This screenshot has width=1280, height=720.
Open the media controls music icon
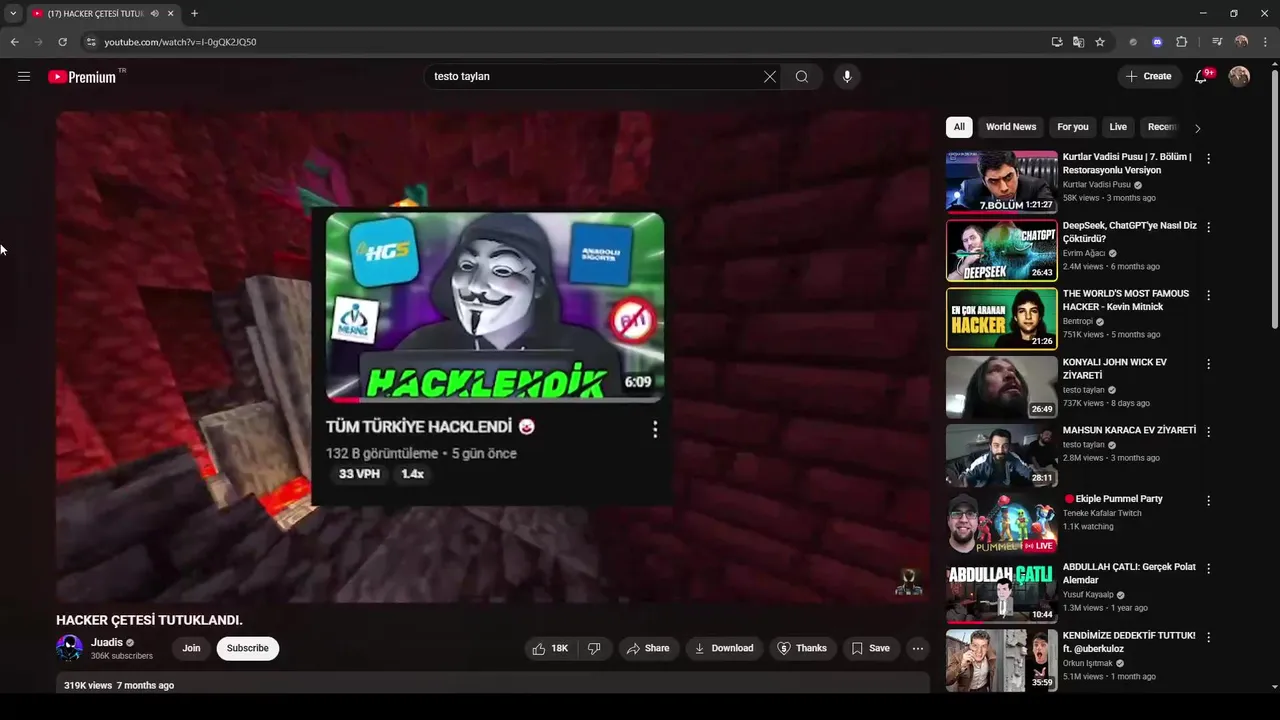coord(1217,42)
